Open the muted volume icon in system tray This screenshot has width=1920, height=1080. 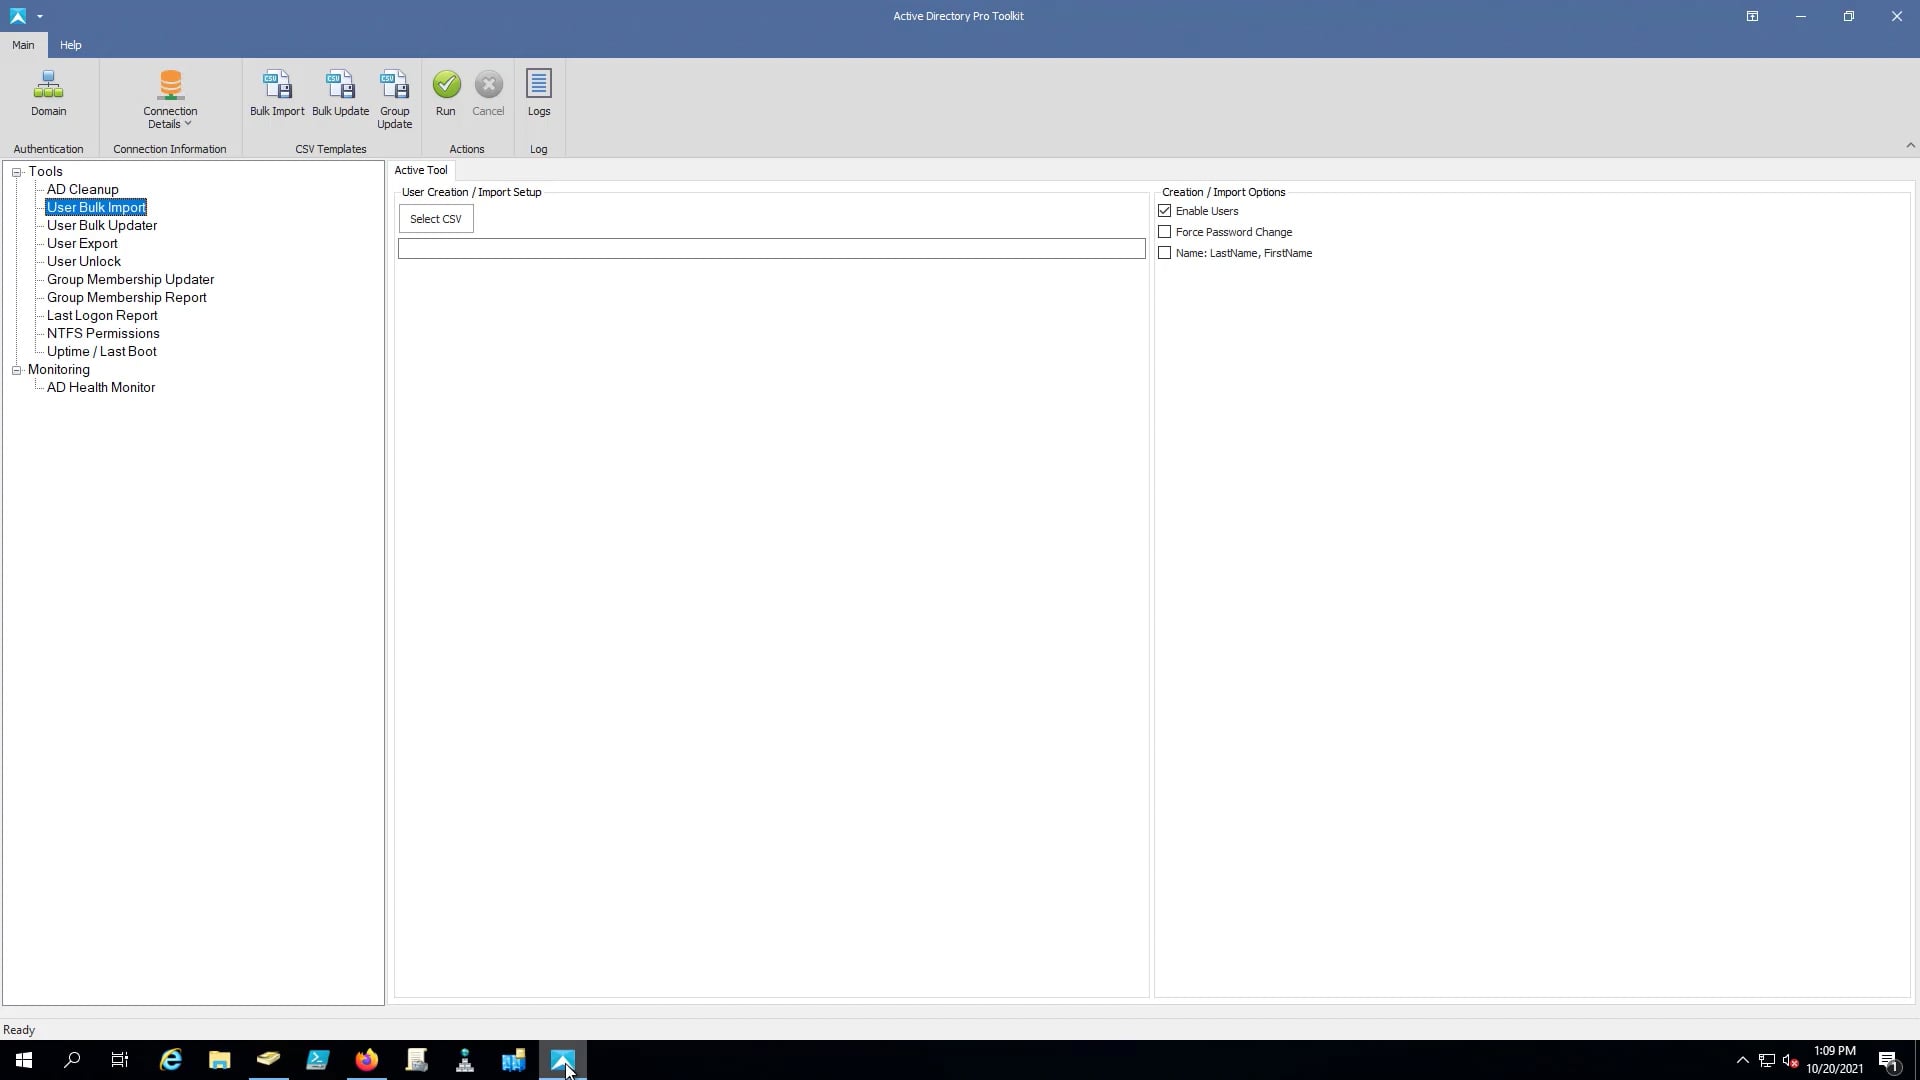[x=1789, y=1061]
